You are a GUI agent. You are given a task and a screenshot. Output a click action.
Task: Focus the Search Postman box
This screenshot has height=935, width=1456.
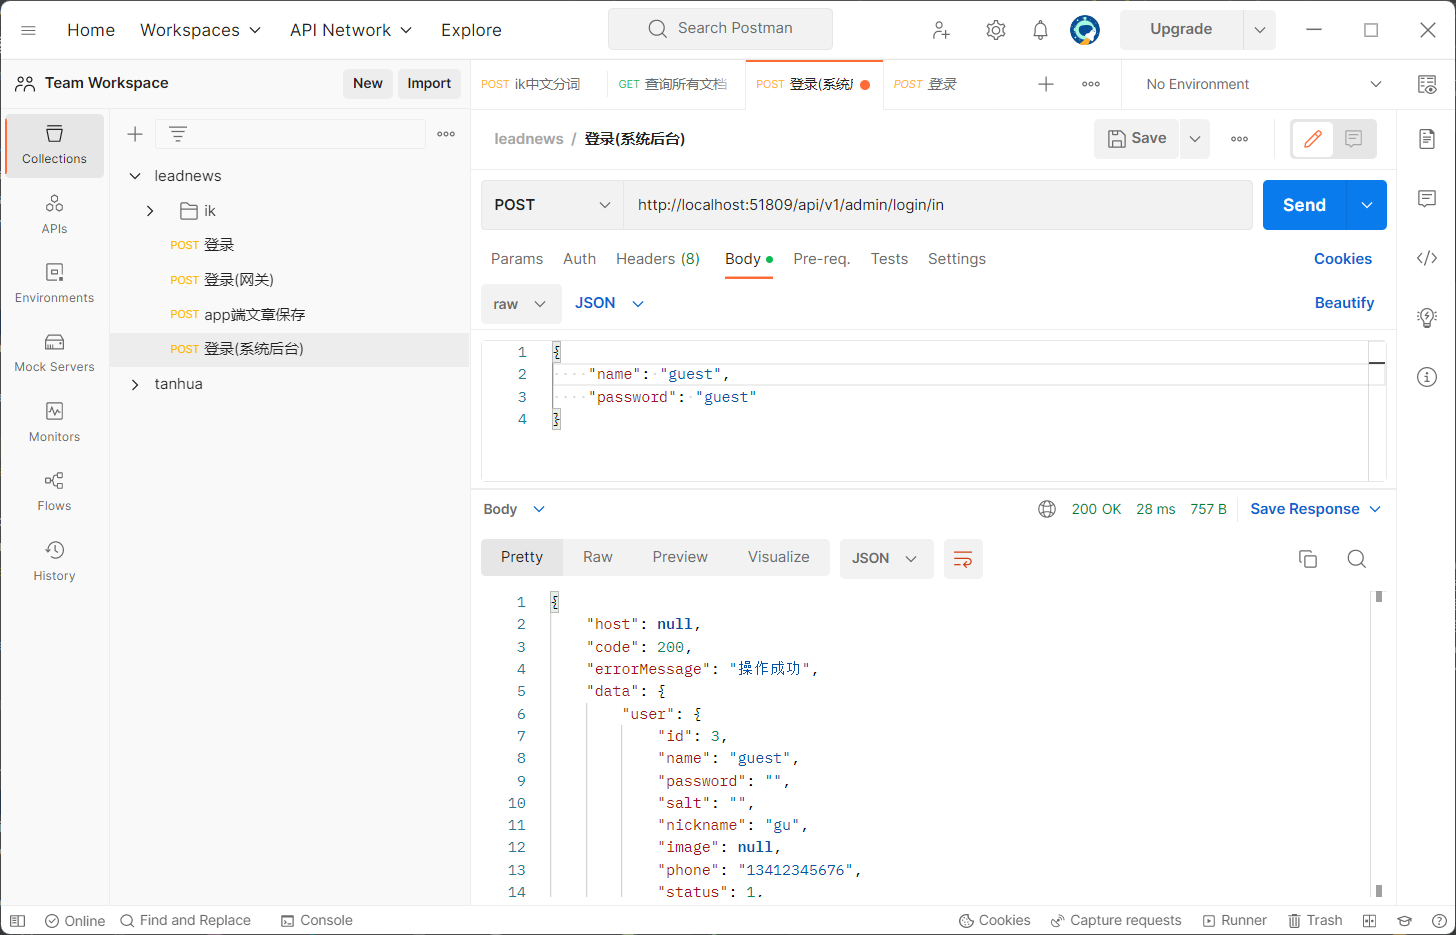click(x=720, y=29)
